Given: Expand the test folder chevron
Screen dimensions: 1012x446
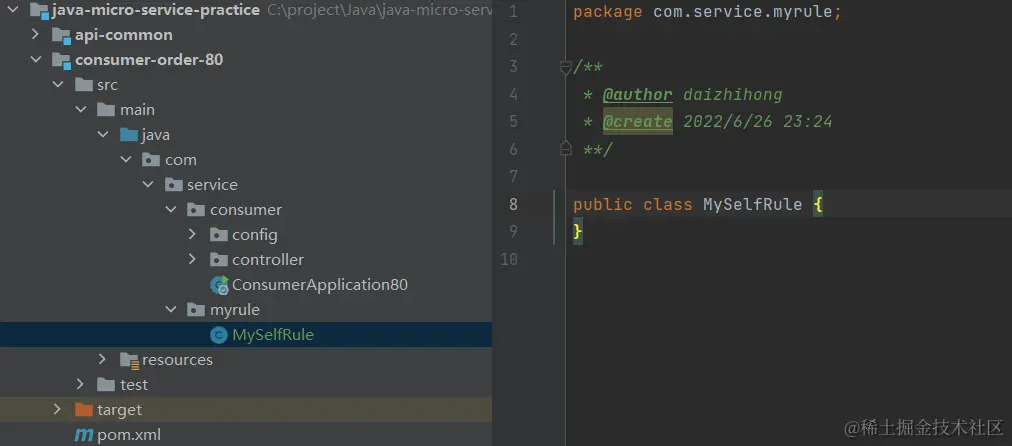Looking at the screenshot, I should point(80,384).
